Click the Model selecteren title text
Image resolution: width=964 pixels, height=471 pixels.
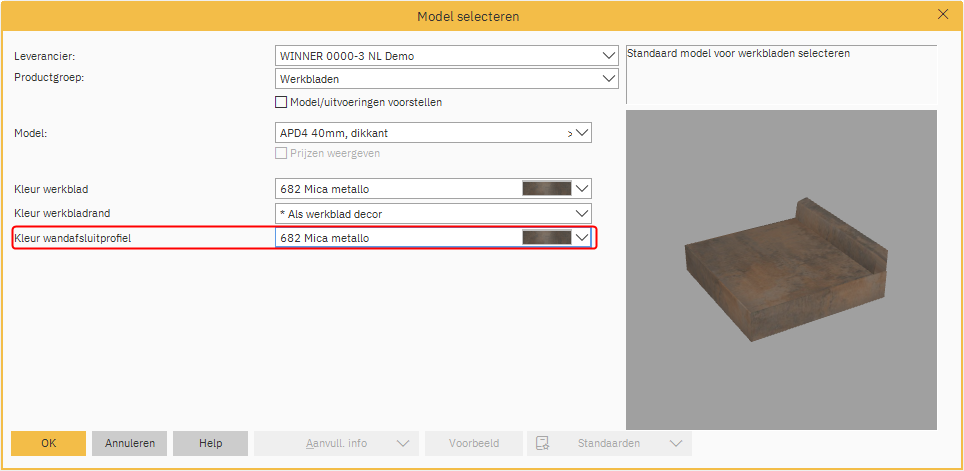468,16
